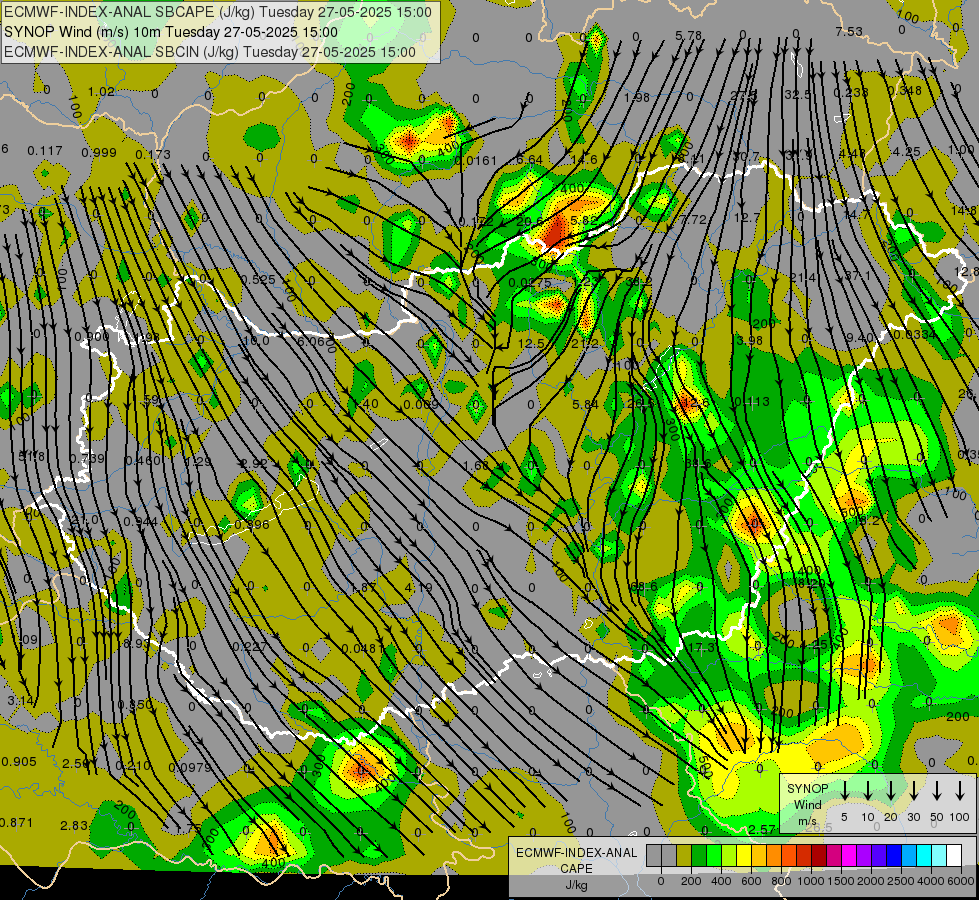Click the '2000' tick on the CAPE scale
Screen dimensions: 979x900
(871, 881)
